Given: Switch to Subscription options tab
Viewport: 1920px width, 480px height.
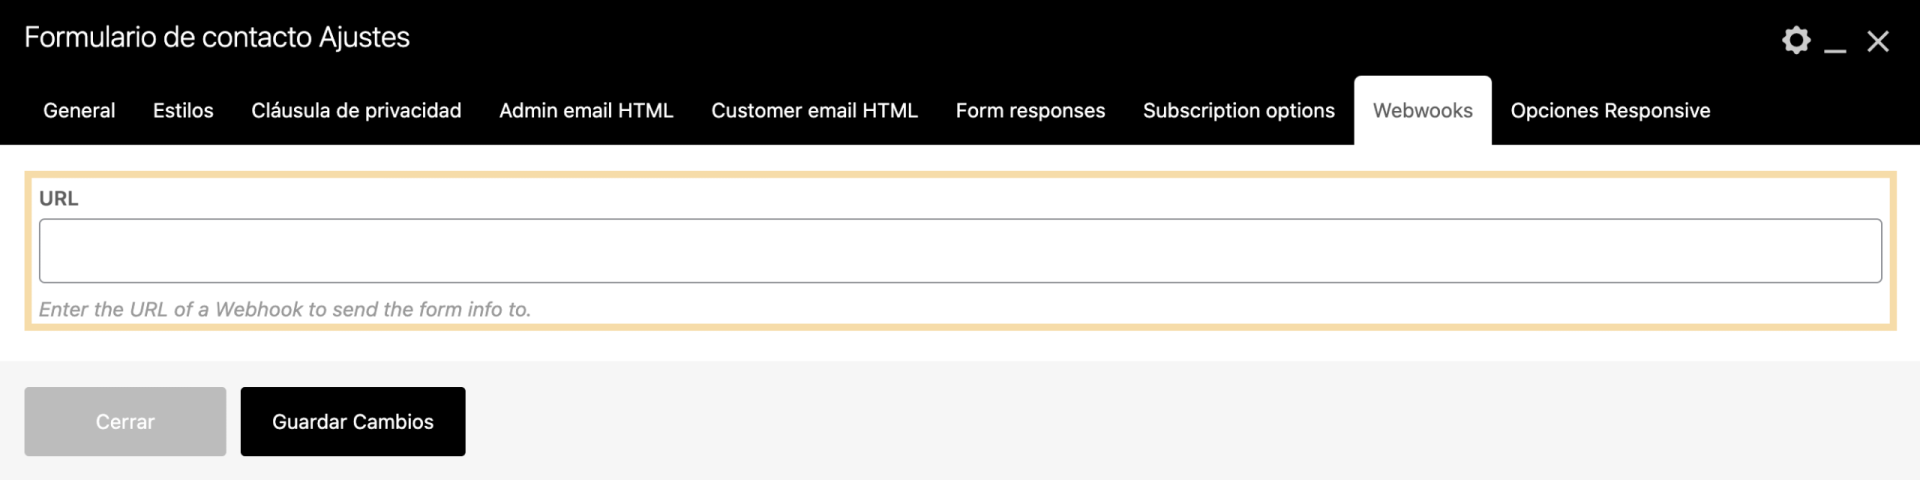Looking at the screenshot, I should [1238, 111].
